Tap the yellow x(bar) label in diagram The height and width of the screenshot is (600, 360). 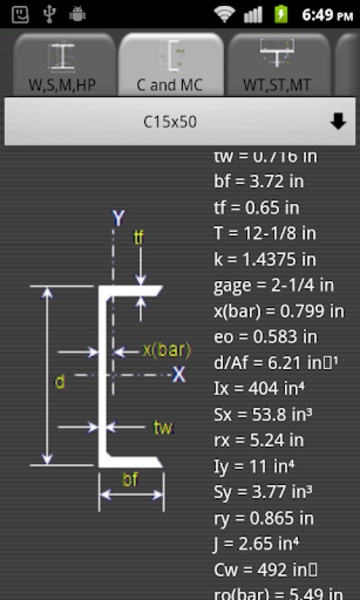pyautogui.click(x=166, y=350)
